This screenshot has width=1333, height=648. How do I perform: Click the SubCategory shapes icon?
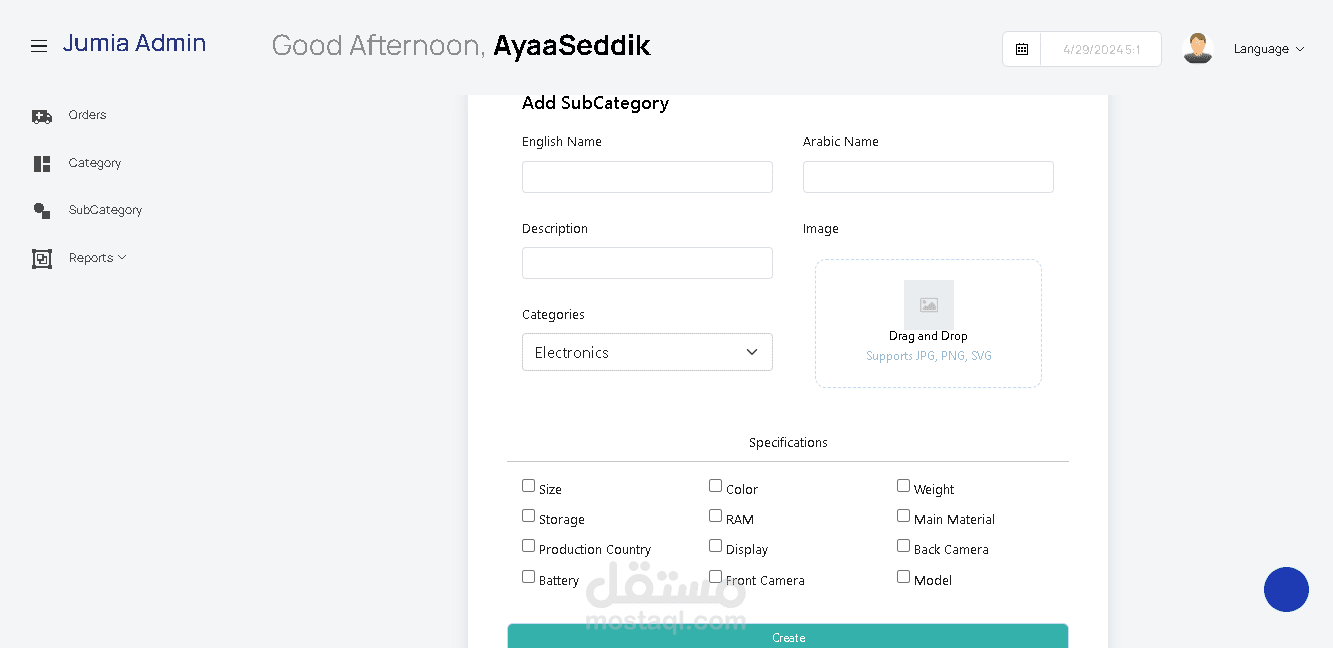tap(42, 211)
